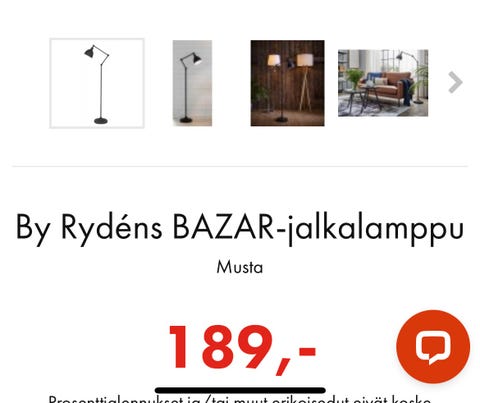Screen dimensions: 480x403
Task: Click the BAZAR-jalkalamppu part of the heading
Action: [x=318, y=229]
